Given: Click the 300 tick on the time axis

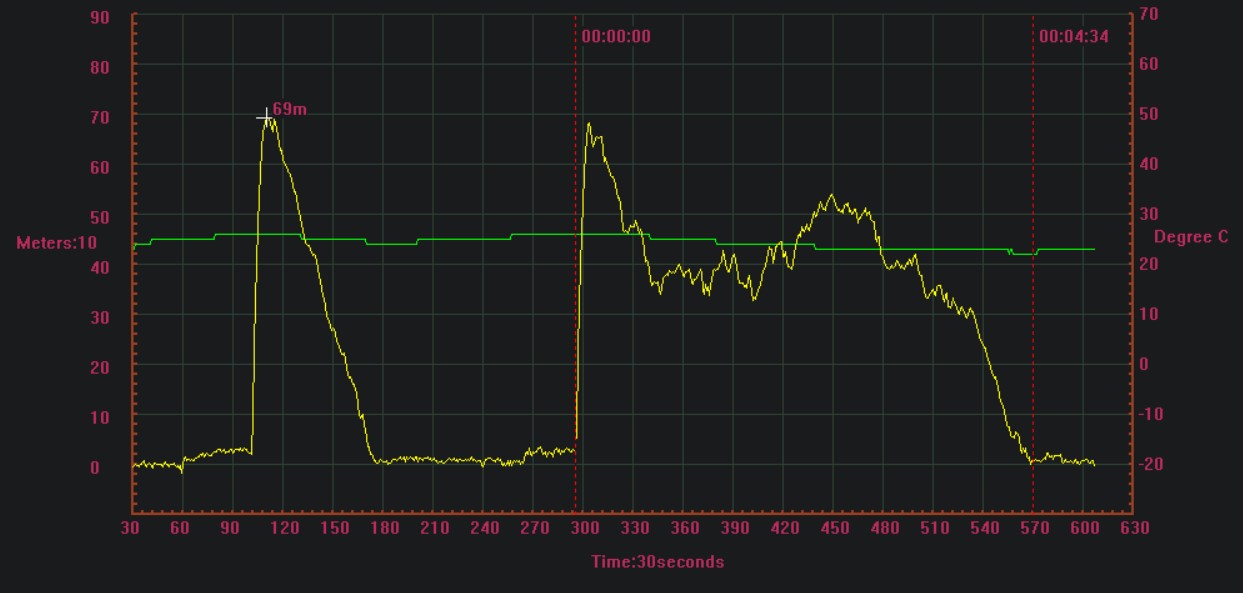Looking at the screenshot, I should (x=584, y=528).
